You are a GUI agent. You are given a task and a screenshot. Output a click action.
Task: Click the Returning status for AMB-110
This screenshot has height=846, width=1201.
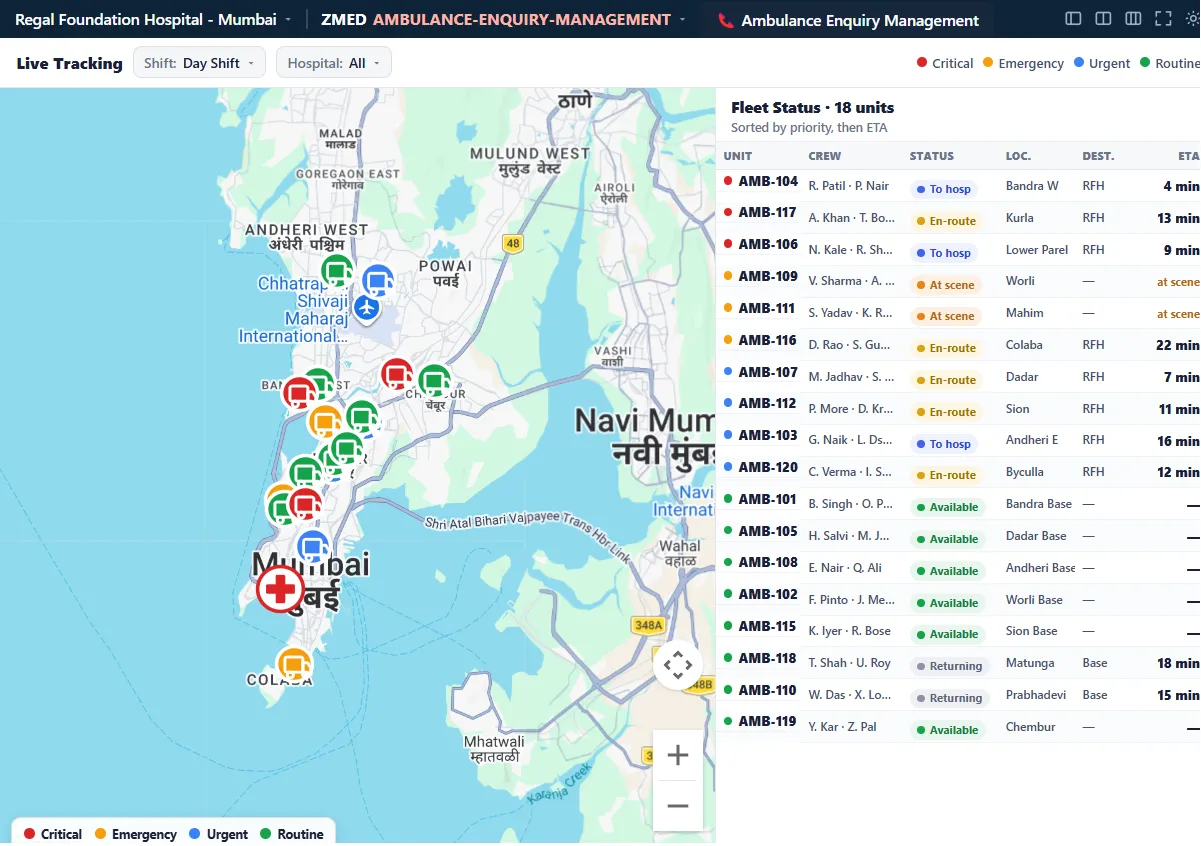coord(949,698)
